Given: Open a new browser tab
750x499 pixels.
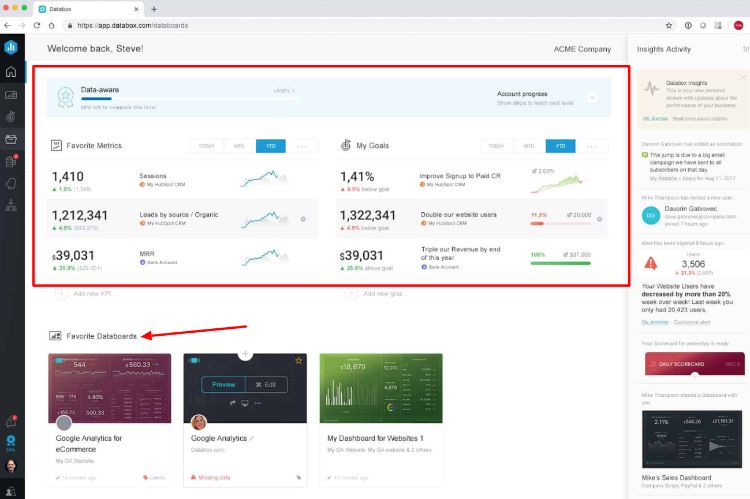Looking at the screenshot, I should click(154, 9).
